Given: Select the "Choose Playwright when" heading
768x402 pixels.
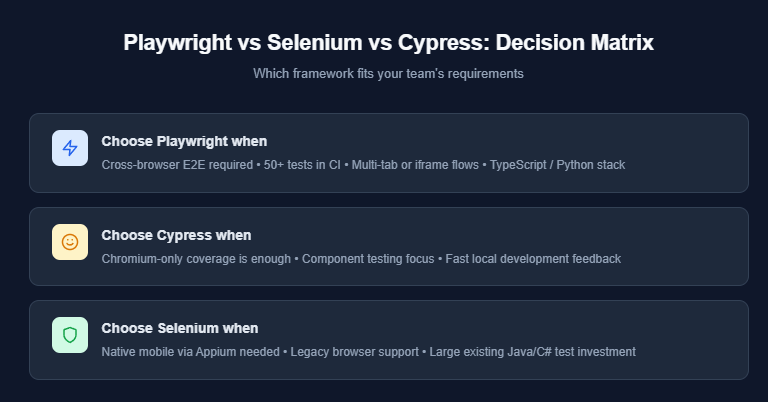Looking at the screenshot, I should (184, 141).
